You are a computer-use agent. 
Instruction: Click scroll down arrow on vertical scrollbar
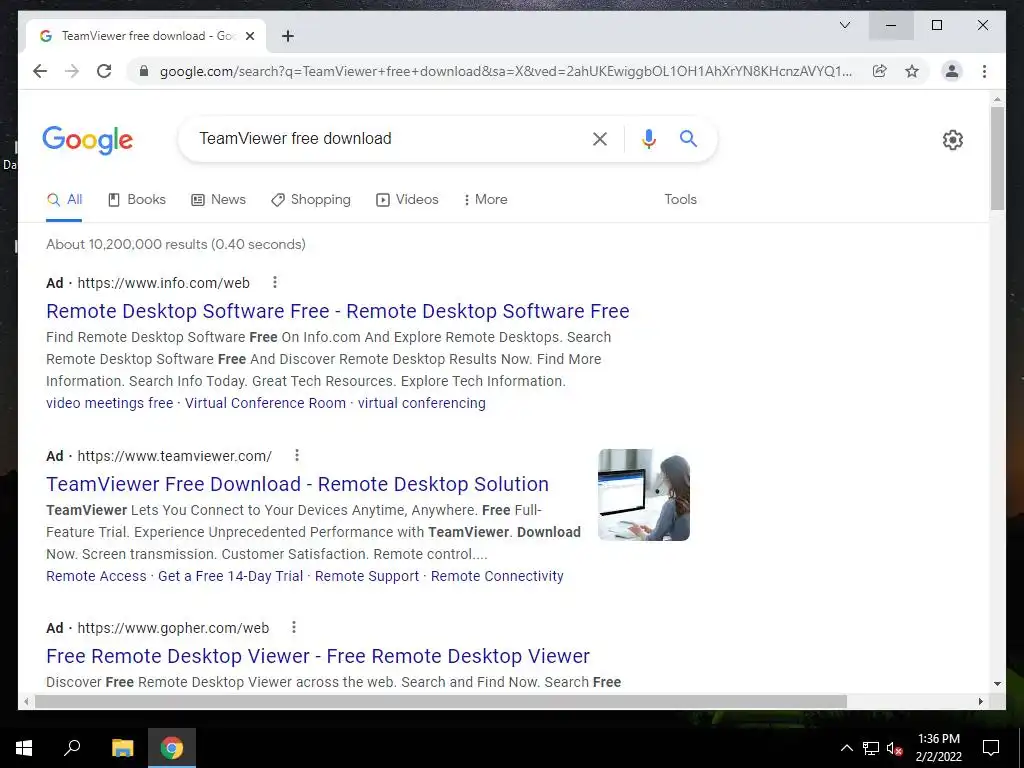[x=997, y=684]
